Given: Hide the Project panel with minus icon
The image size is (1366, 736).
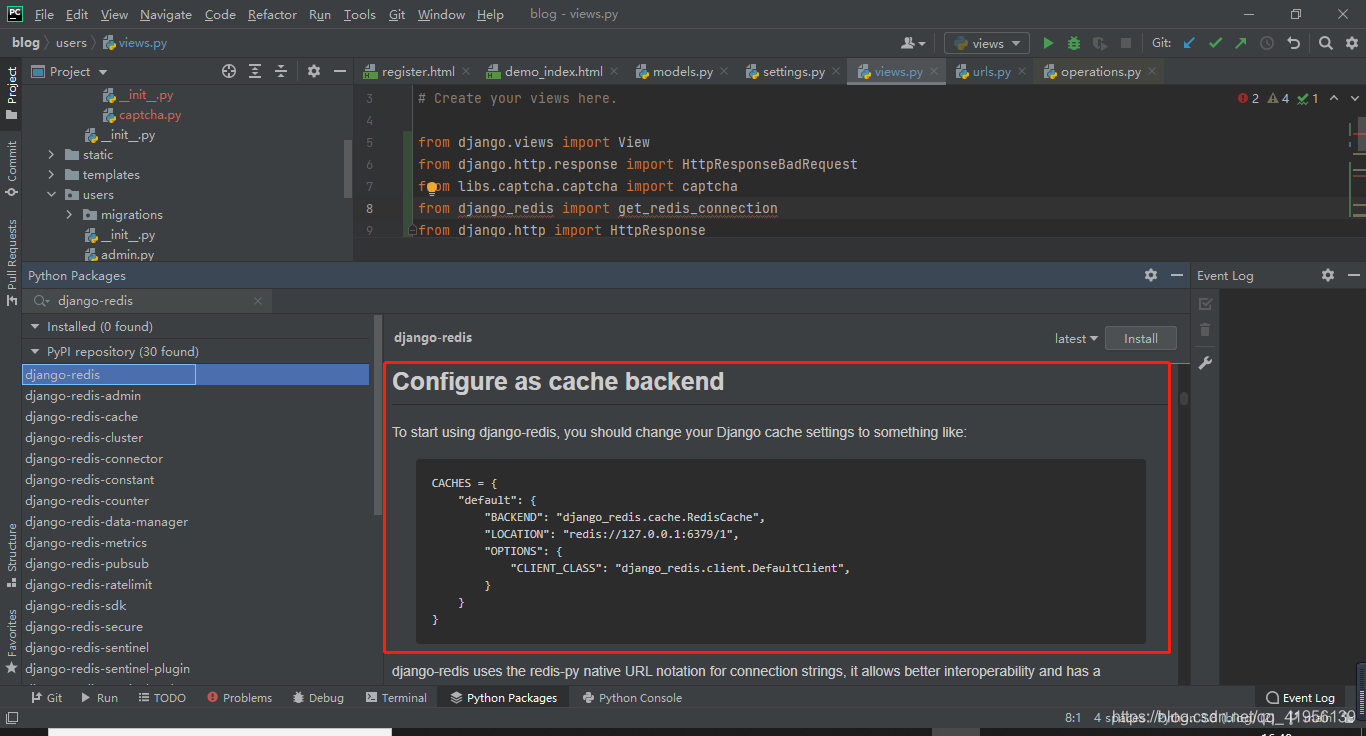Looking at the screenshot, I should tap(340, 71).
